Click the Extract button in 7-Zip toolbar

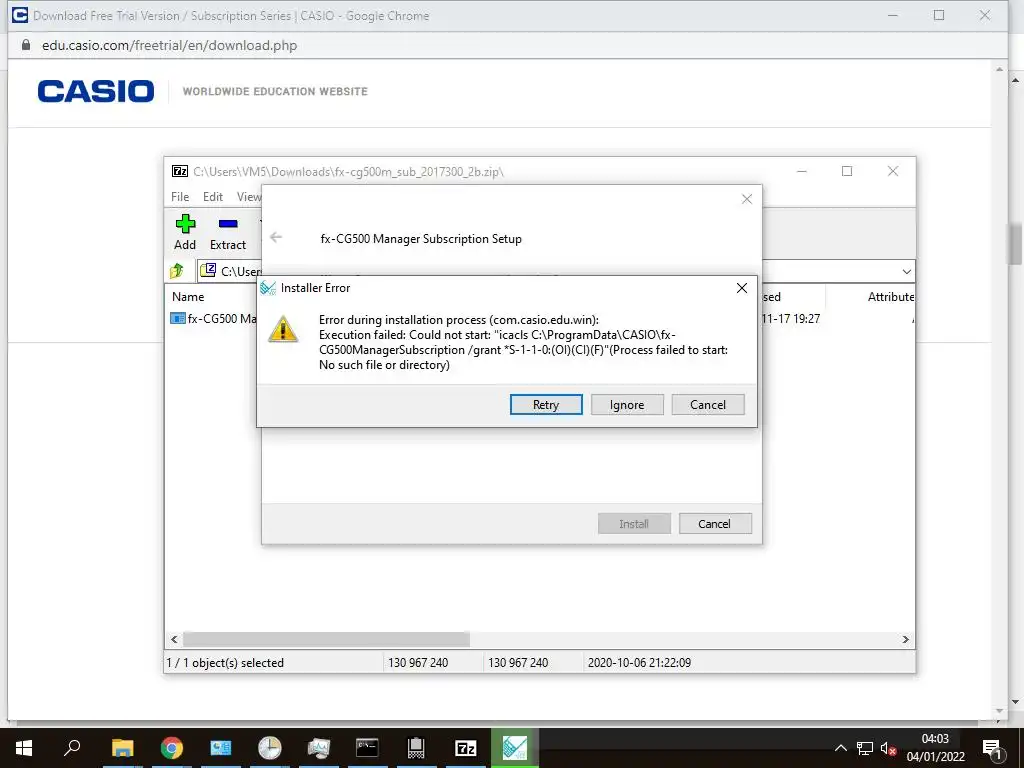point(228,232)
